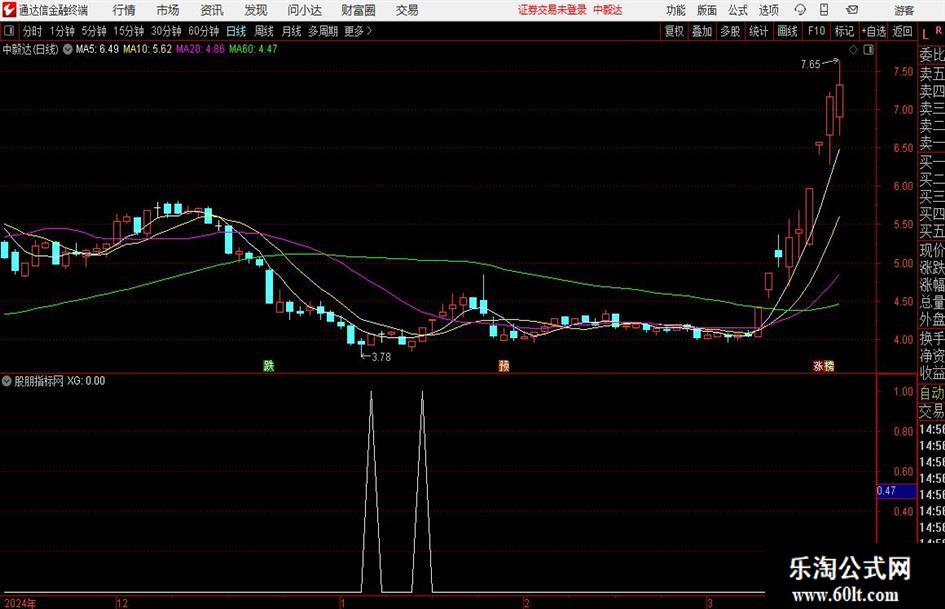Image resolution: width=945 pixels, height=609 pixels.
Task: Open the 发现 menu
Action: pos(256,10)
